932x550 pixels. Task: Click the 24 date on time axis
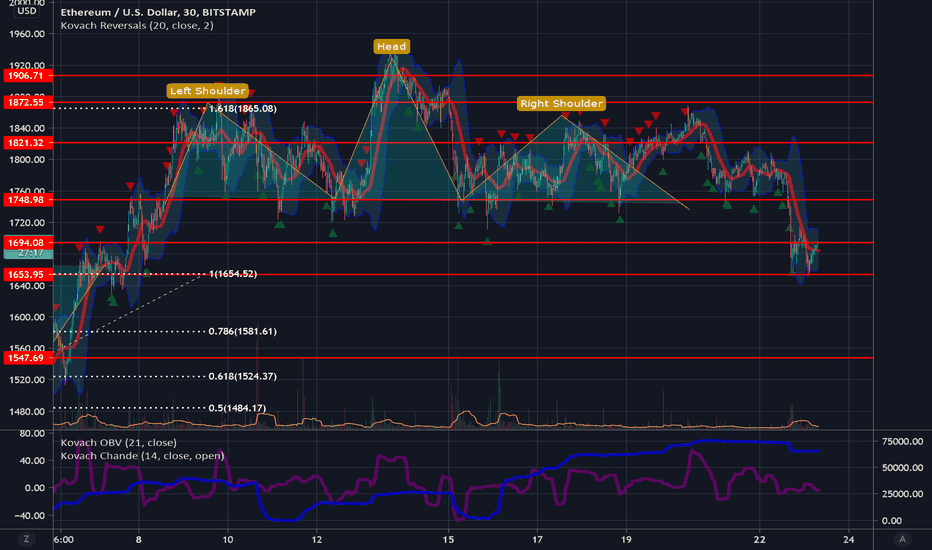pyautogui.click(x=849, y=540)
